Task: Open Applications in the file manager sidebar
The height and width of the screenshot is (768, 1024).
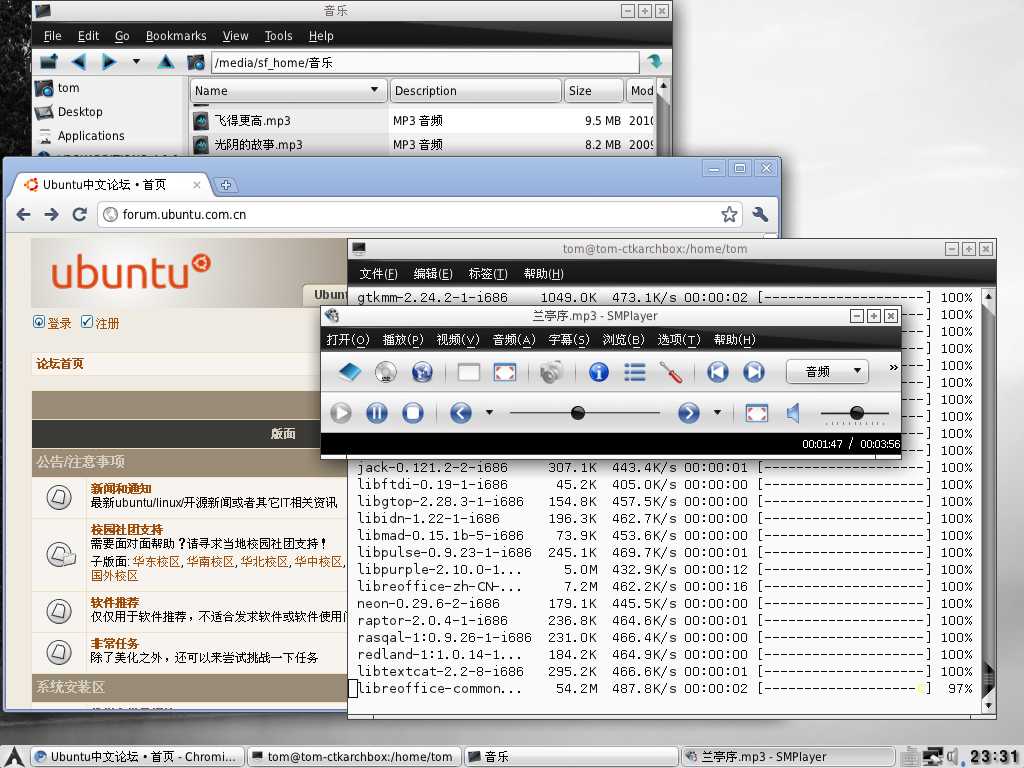Action: click(91, 136)
